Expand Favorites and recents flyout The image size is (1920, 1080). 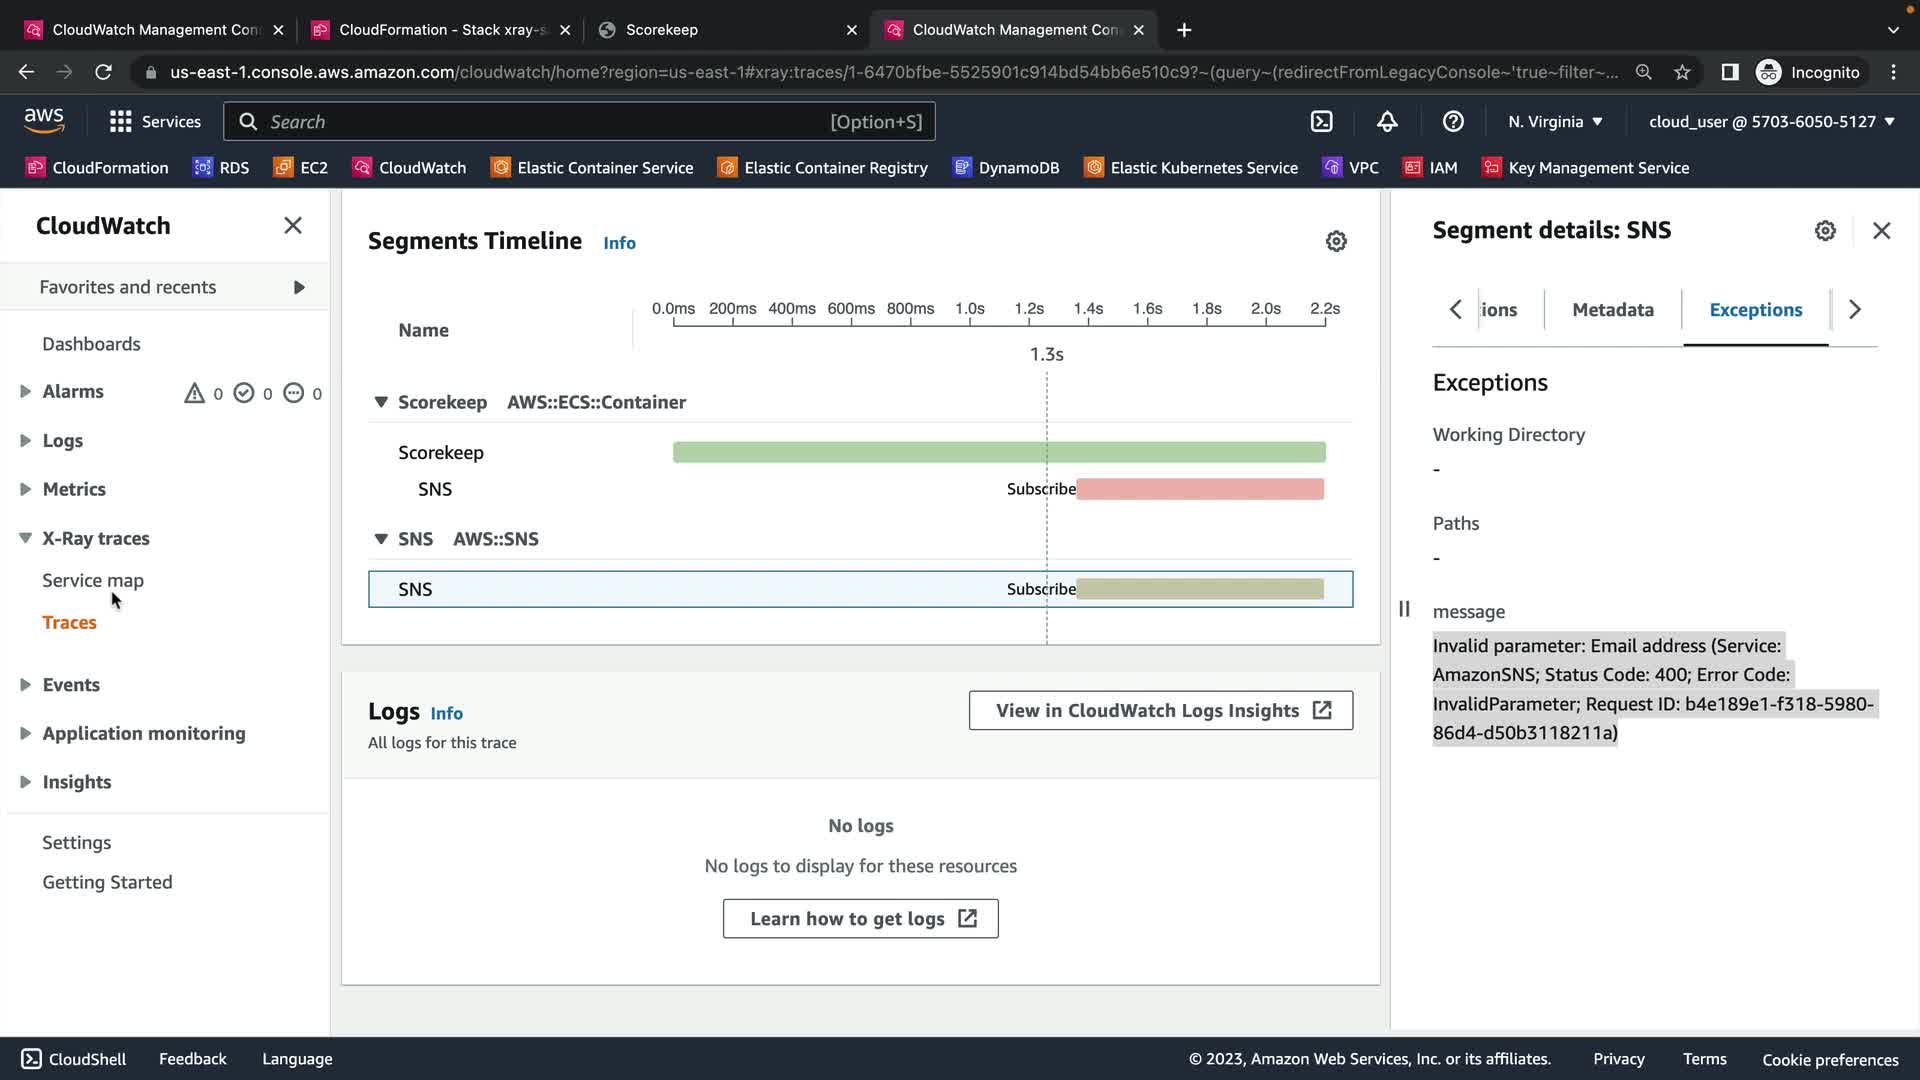[299, 287]
